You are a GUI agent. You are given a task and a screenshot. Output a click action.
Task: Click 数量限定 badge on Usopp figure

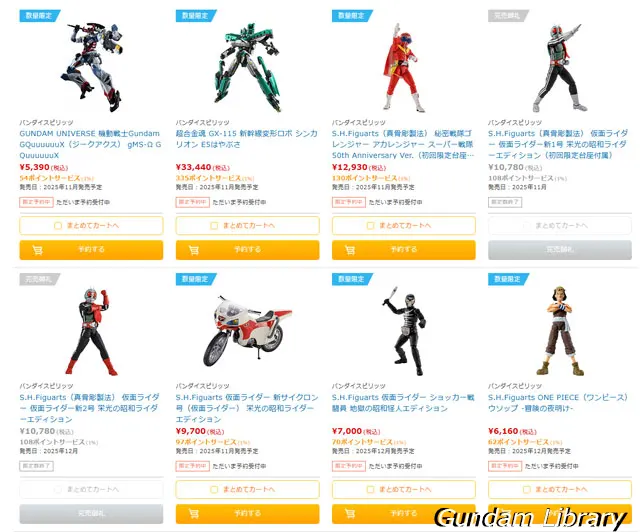tap(508, 279)
